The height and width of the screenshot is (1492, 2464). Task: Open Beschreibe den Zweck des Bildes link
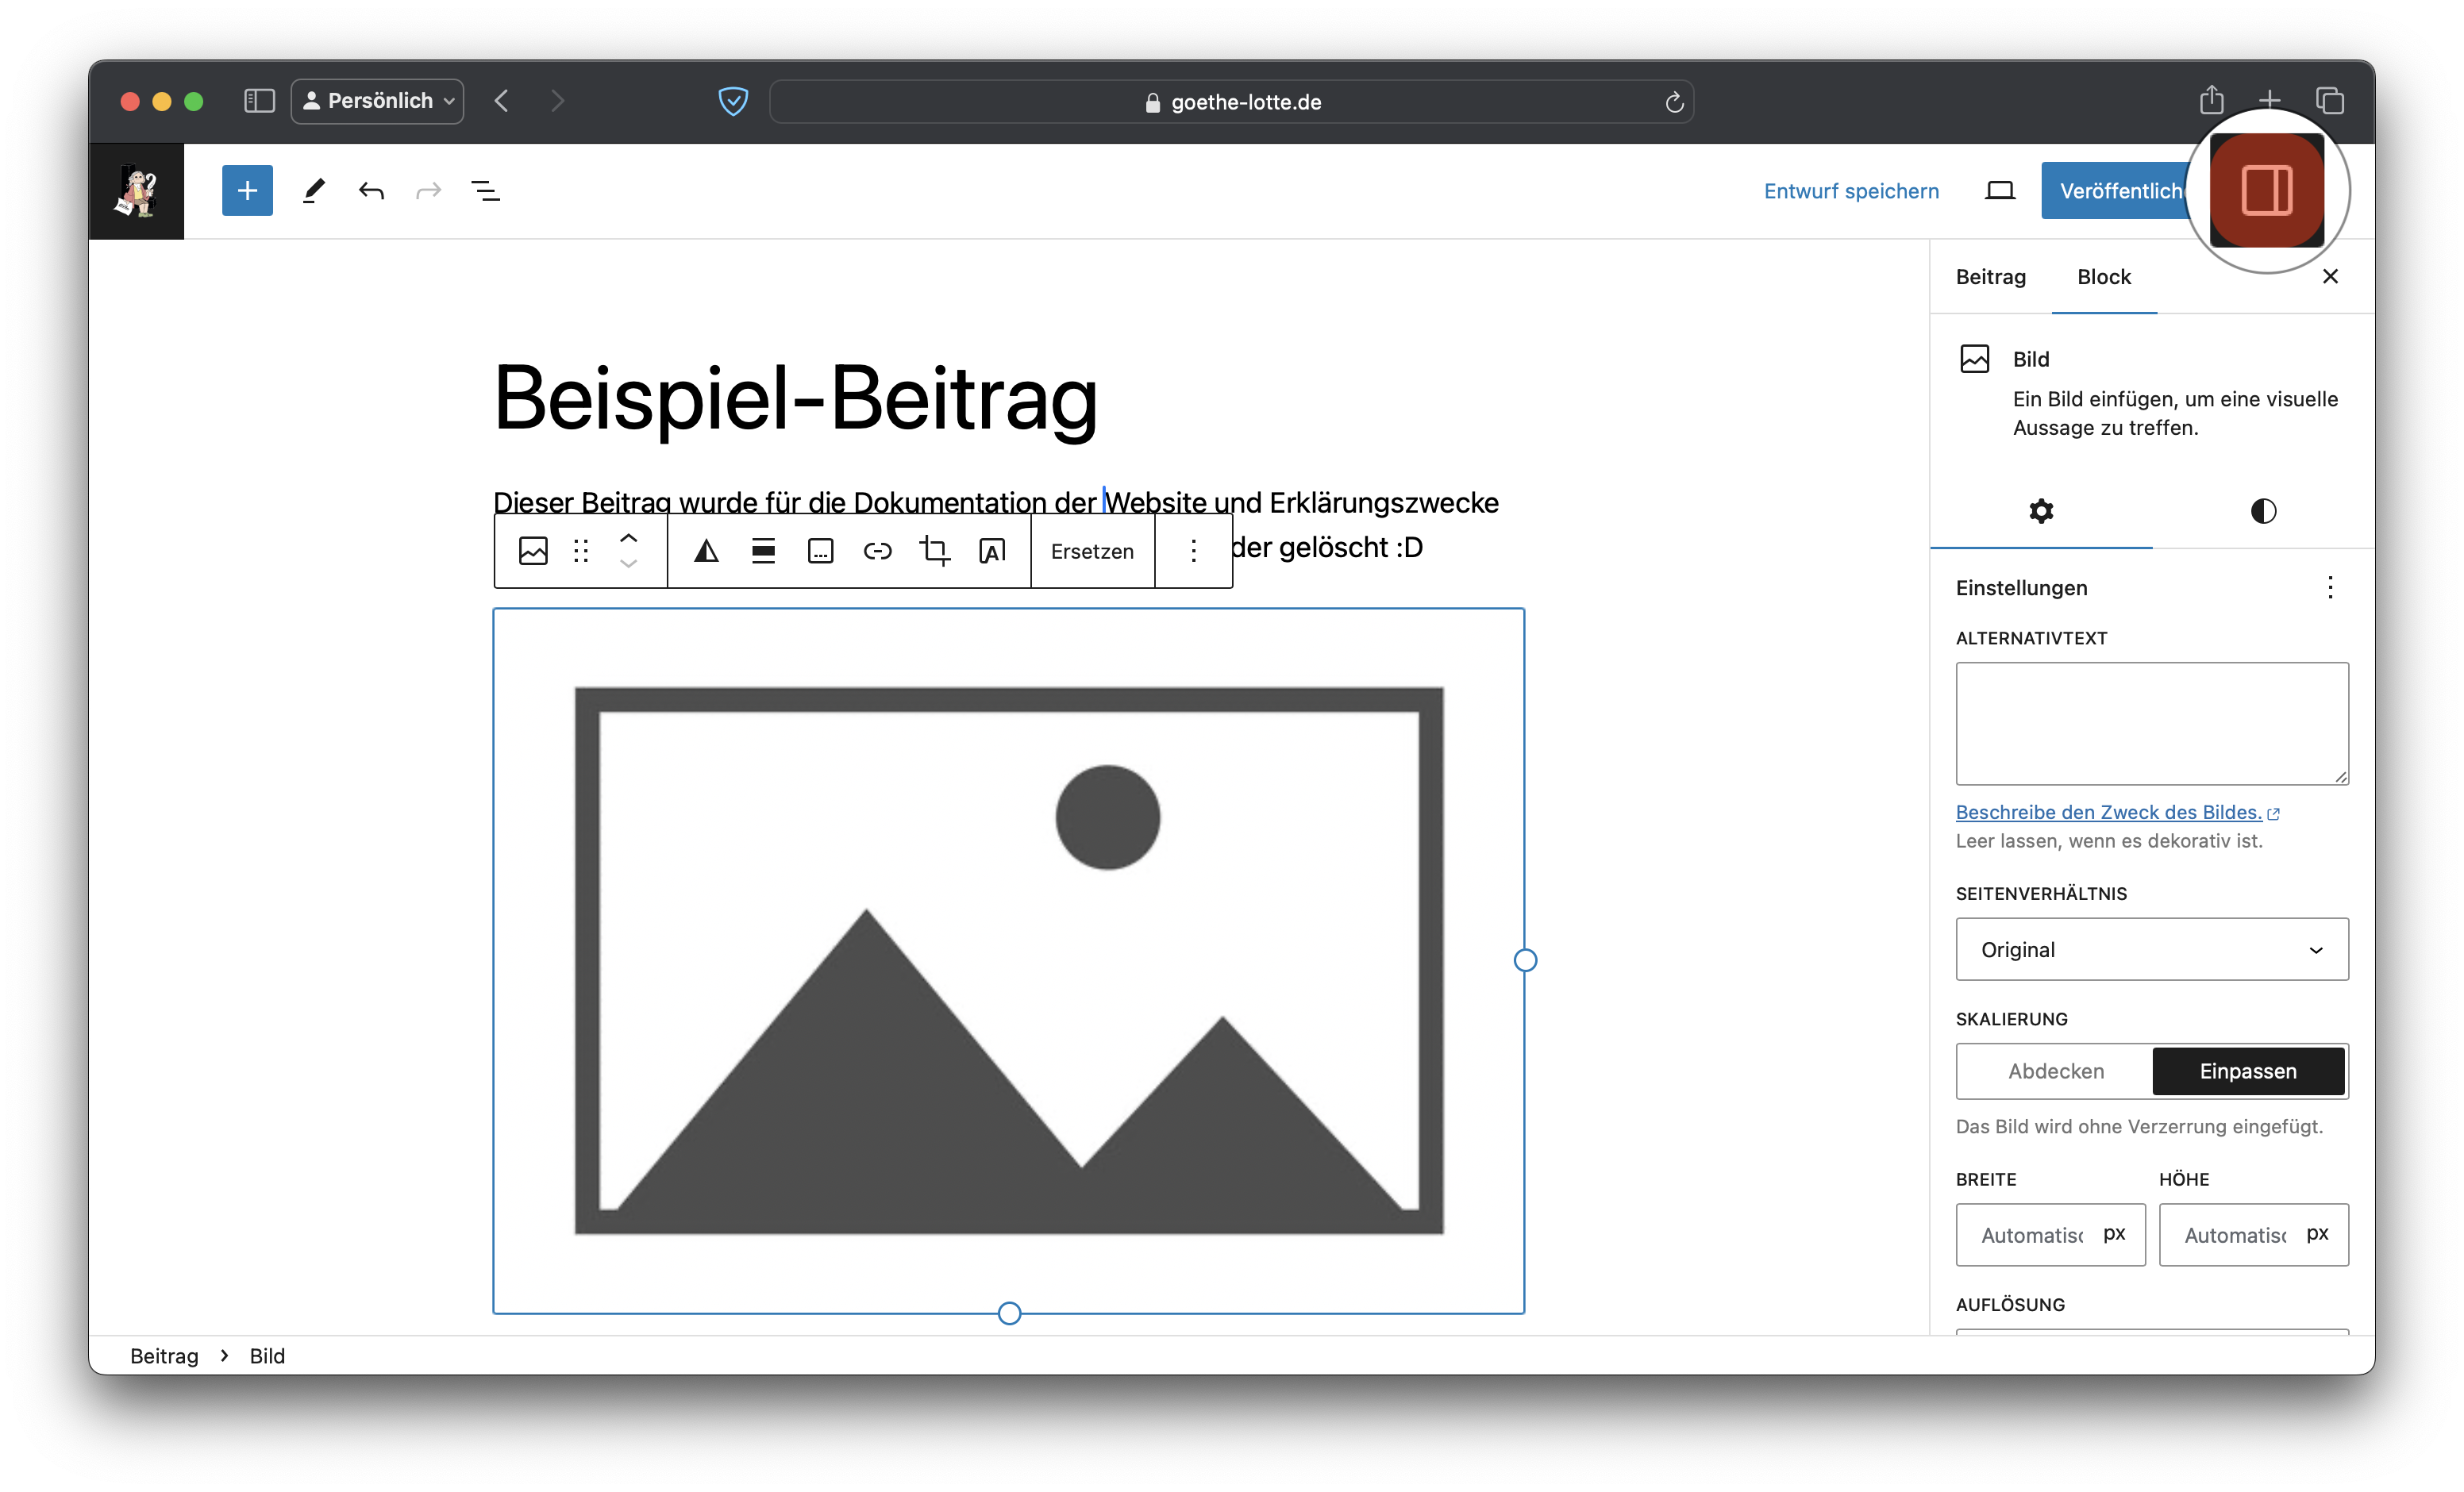coord(2108,812)
